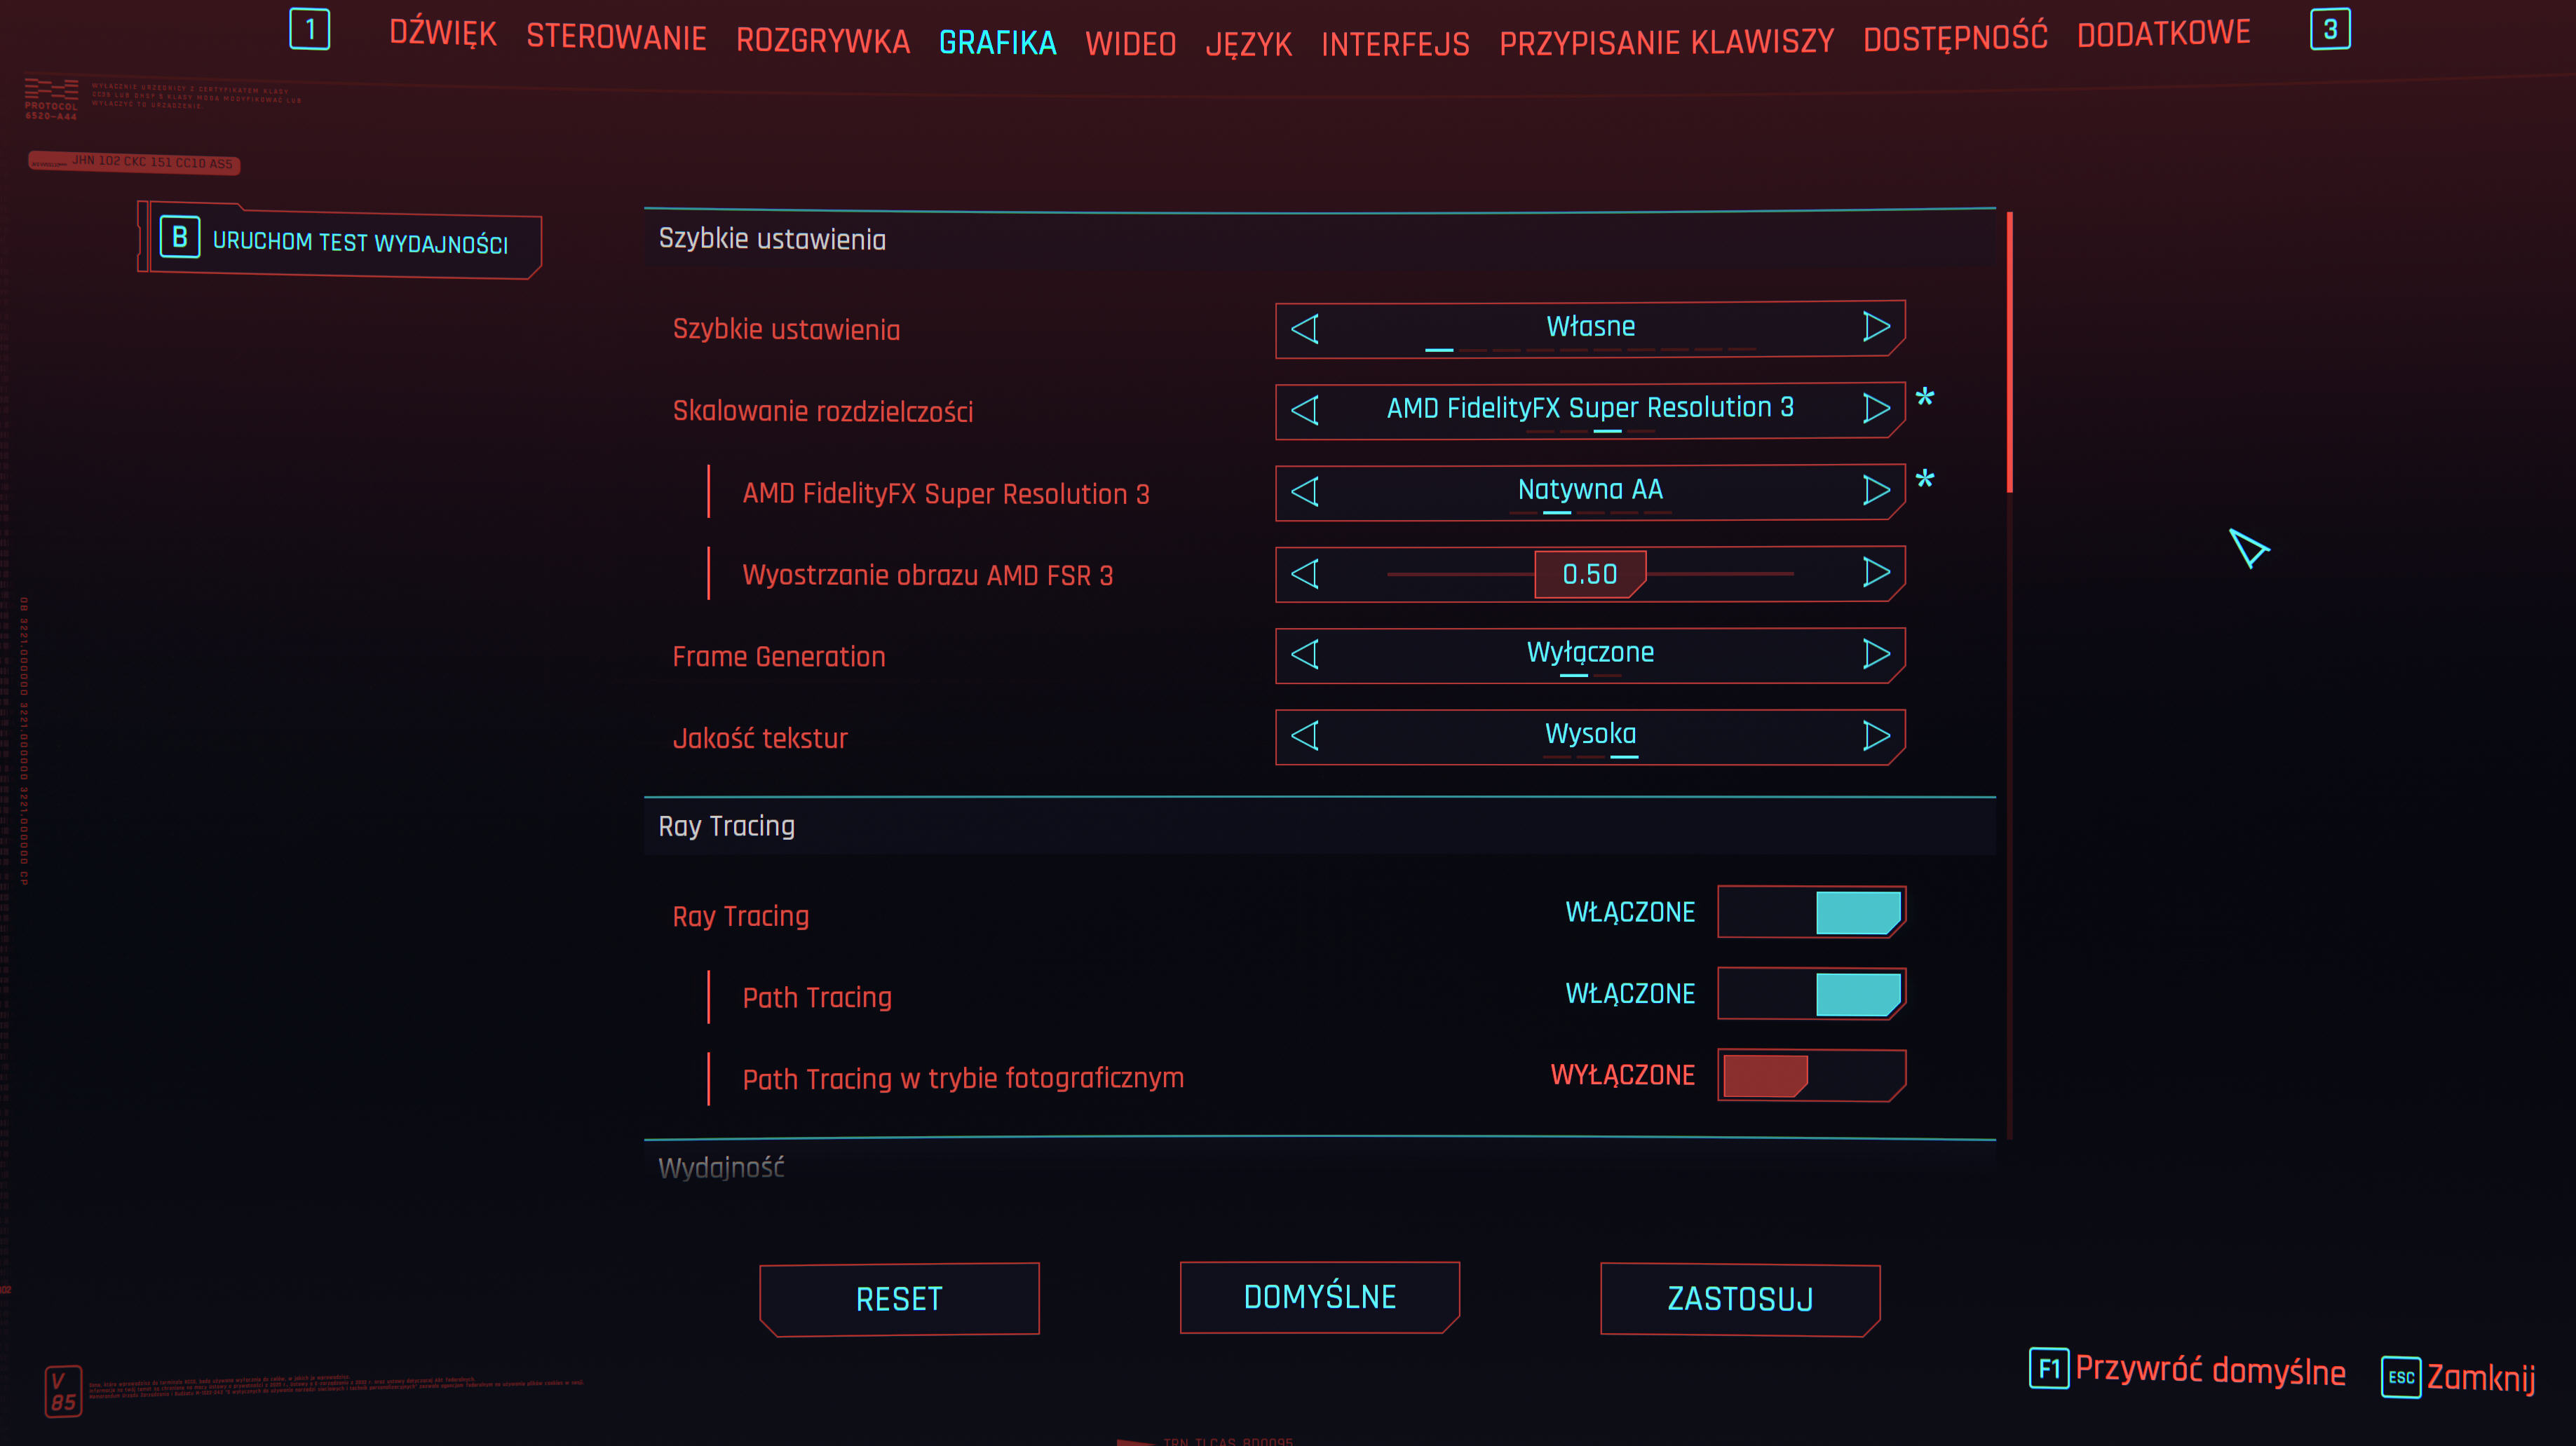Viewport: 2576px width, 1446px height.
Task: Click the red settings list scrollbar
Action: point(2009,352)
